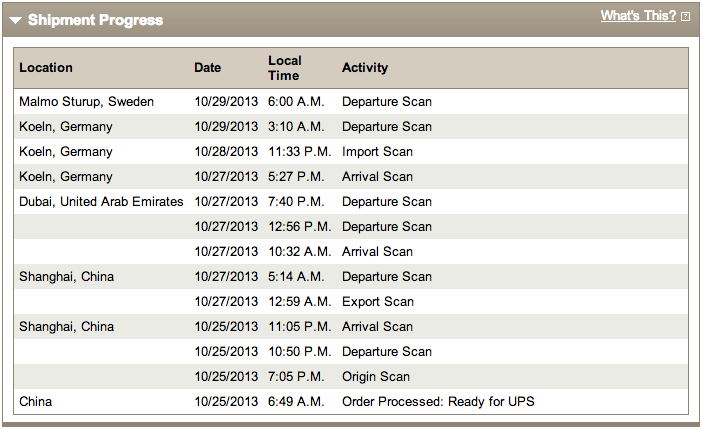
Task: Click the Dubai, United Arab Emirates location
Action: coord(101,202)
